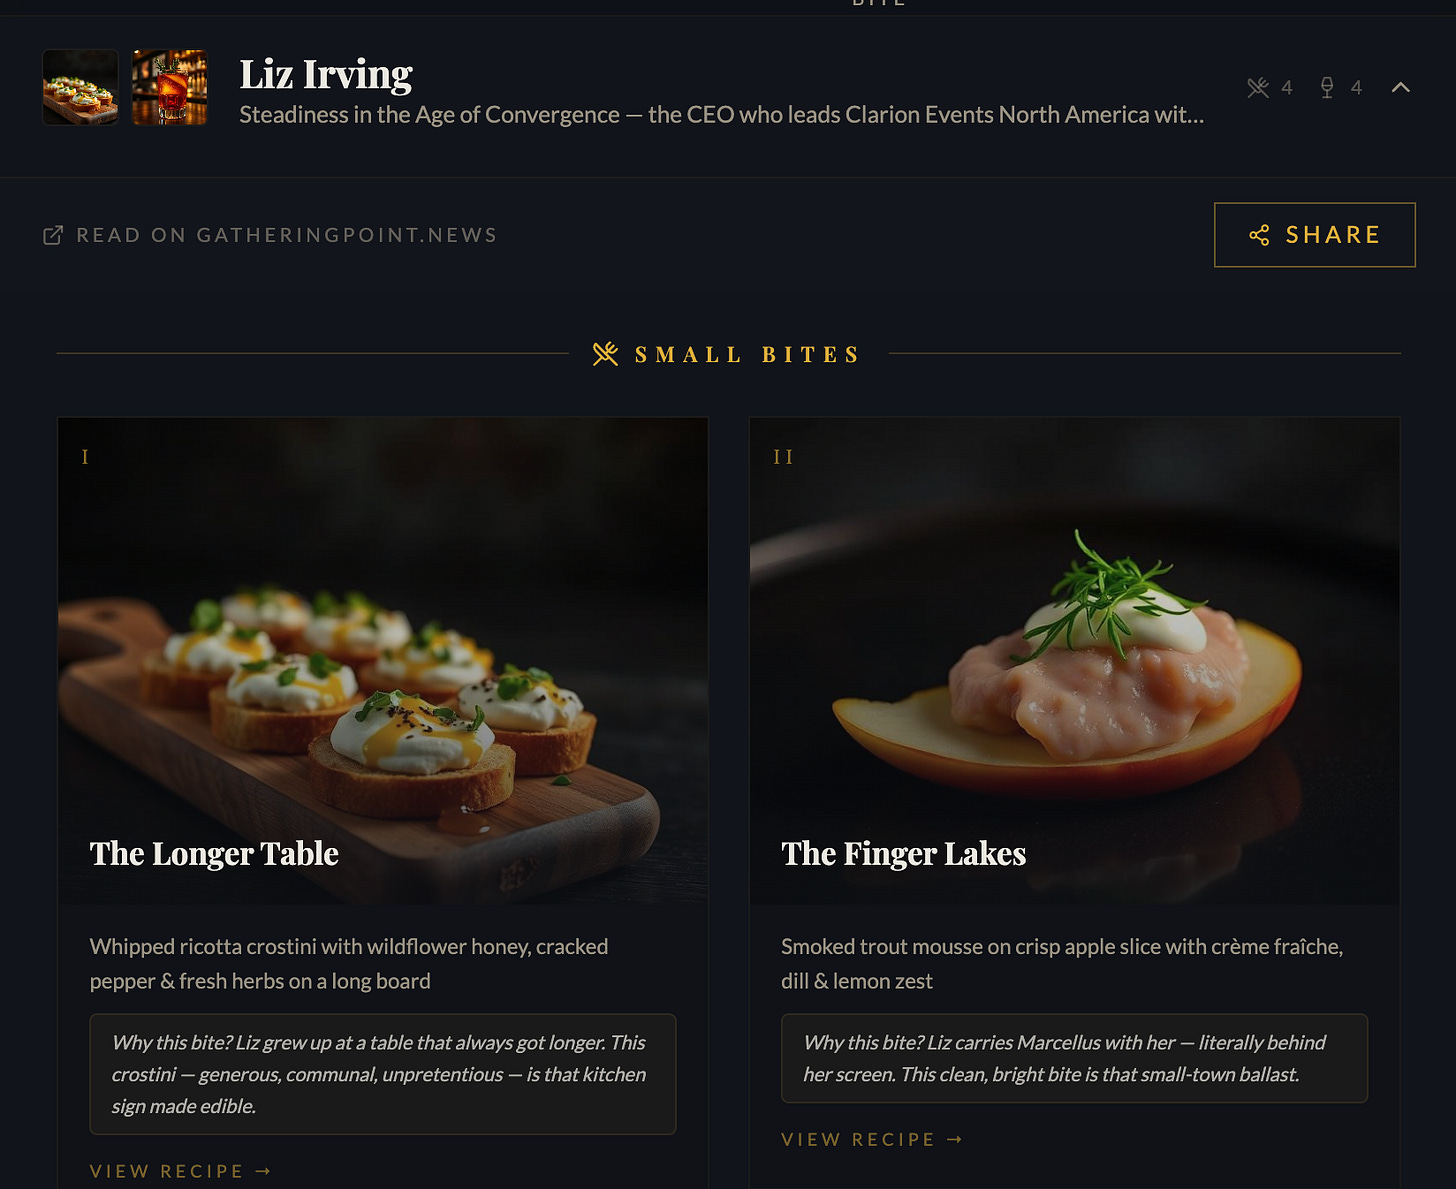Click the wine glass drinks count icon
Image resolution: width=1456 pixels, height=1189 pixels.
[x=1327, y=88]
